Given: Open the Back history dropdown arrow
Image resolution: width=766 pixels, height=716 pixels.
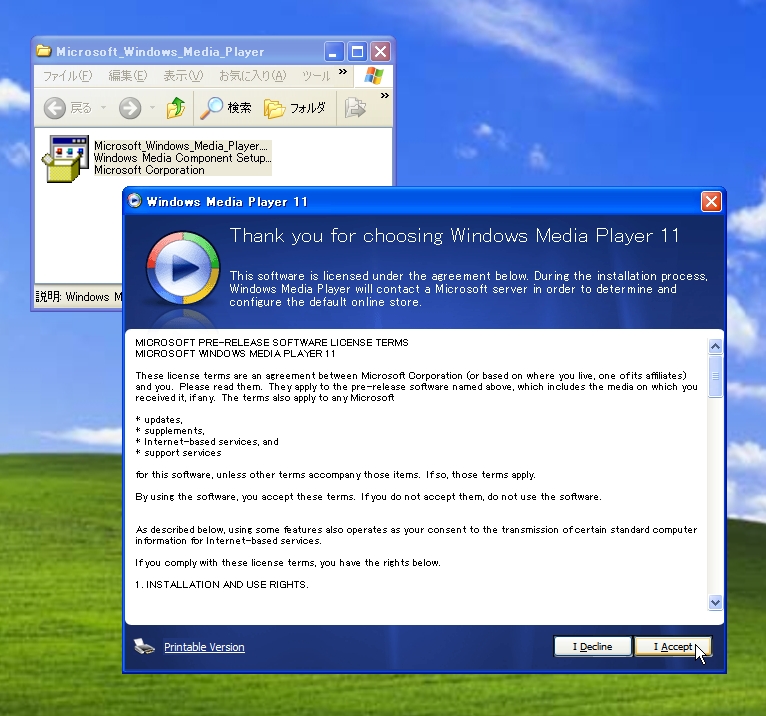Looking at the screenshot, I should [104, 107].
